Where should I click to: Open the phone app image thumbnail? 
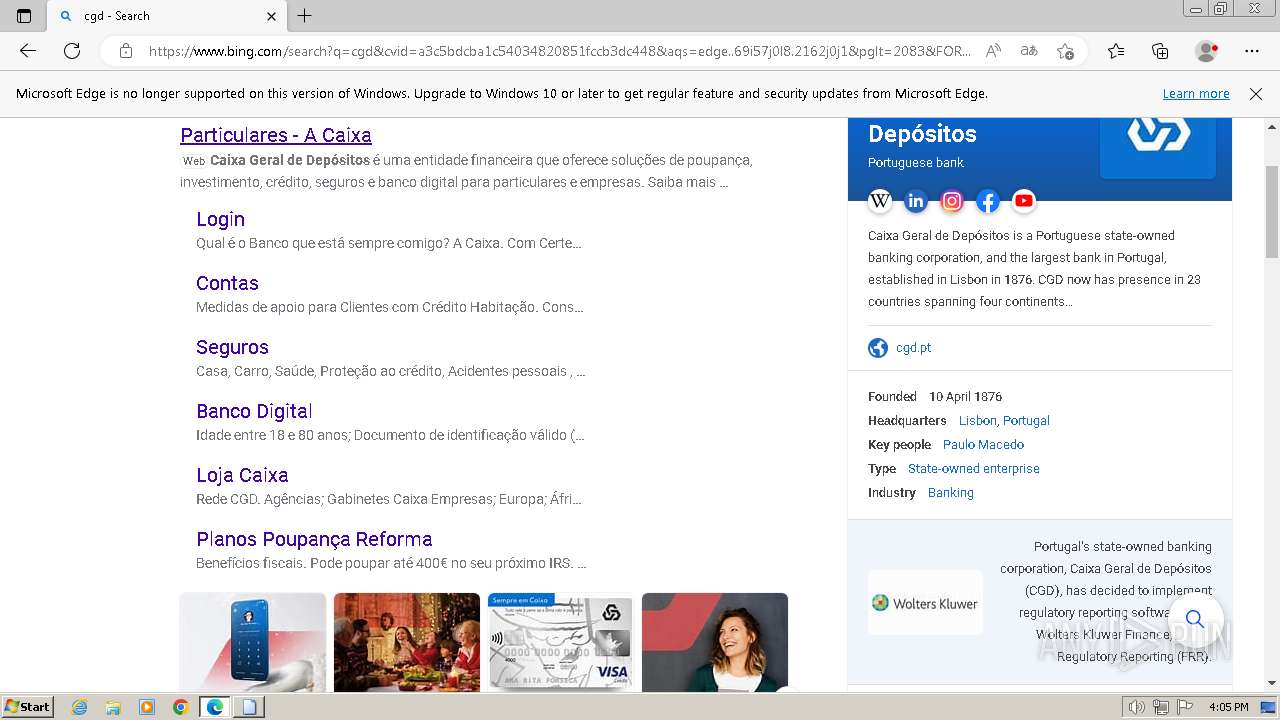coord(253,642)
